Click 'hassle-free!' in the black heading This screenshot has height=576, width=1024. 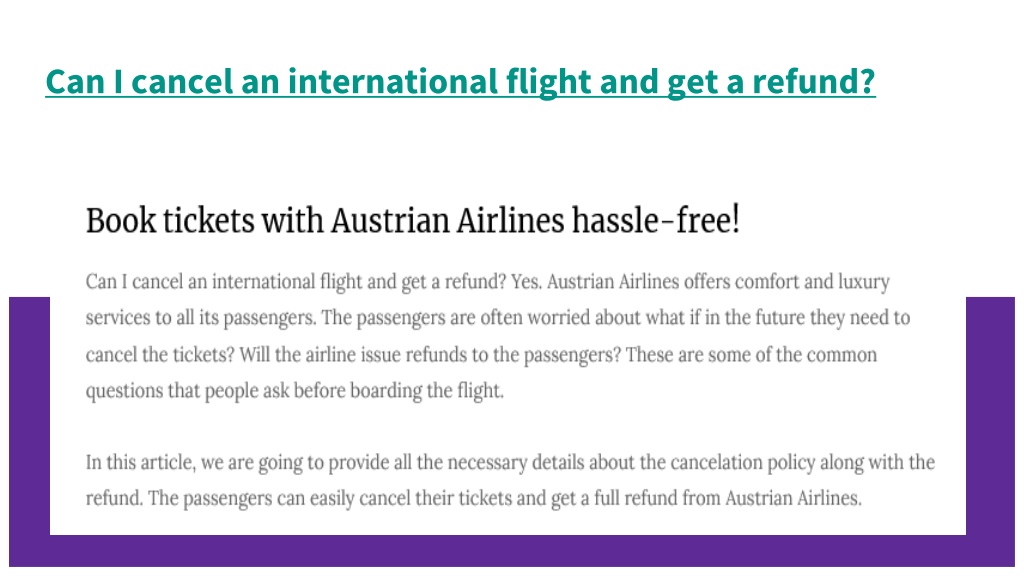656,220
